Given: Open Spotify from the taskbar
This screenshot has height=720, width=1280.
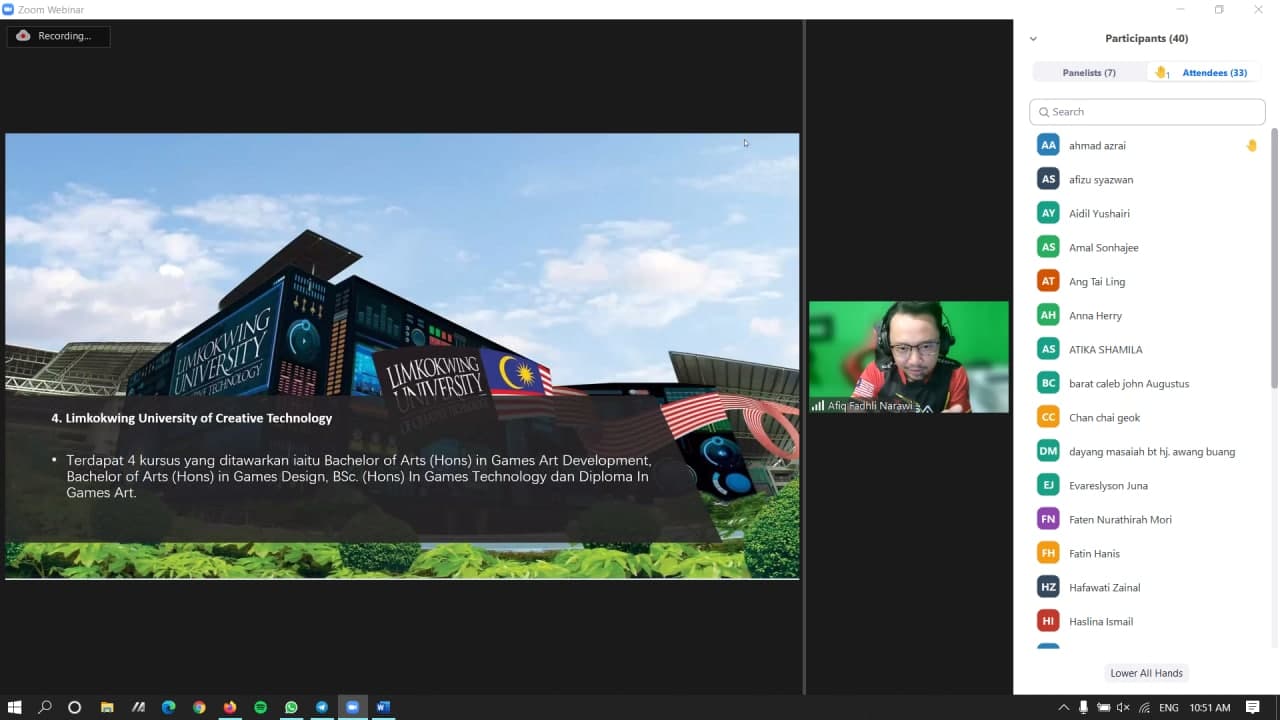Looking at the screenshot, I should [x=260, y=707].
